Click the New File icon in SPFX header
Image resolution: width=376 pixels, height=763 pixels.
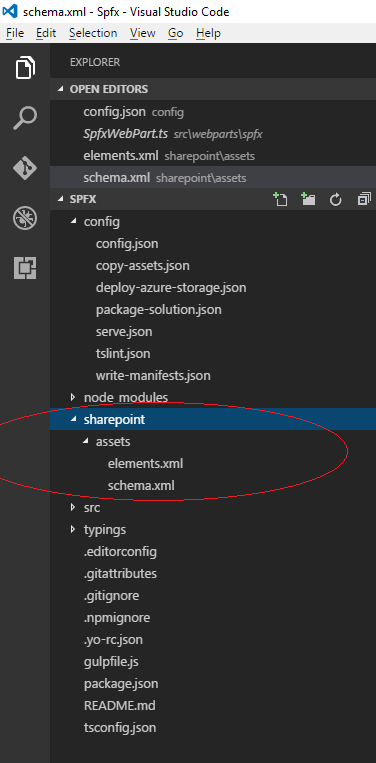click(x=280, y=200)
